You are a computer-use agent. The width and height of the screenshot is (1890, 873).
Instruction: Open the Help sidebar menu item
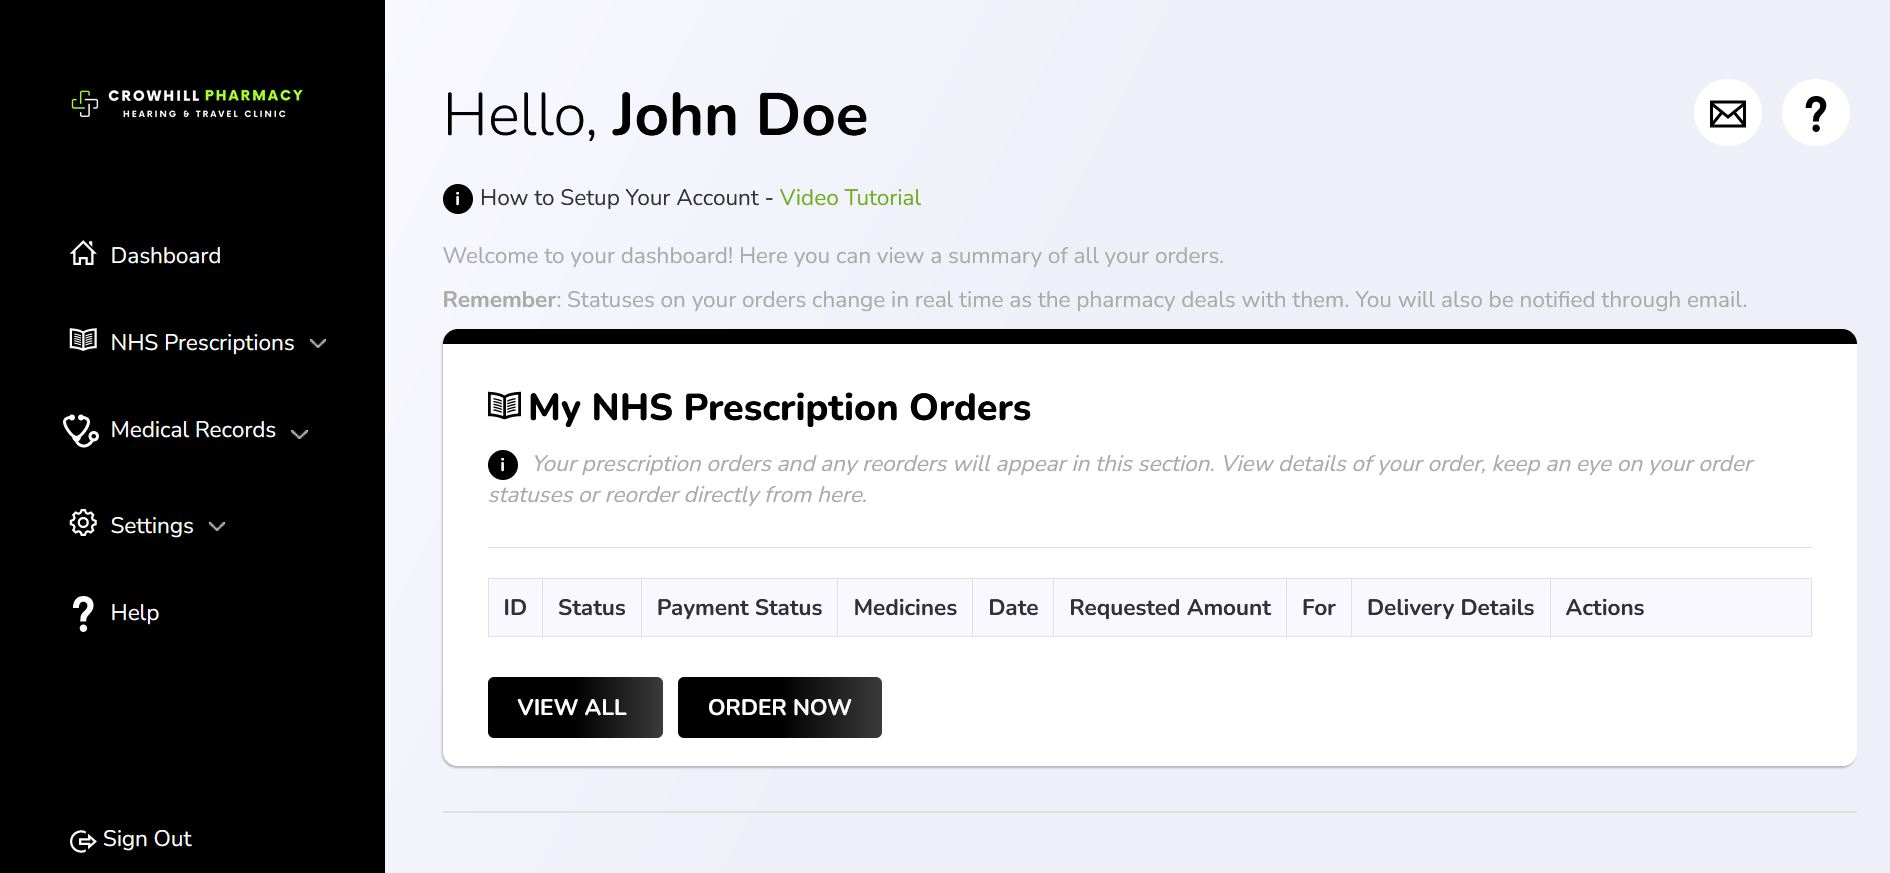(135, 612)
